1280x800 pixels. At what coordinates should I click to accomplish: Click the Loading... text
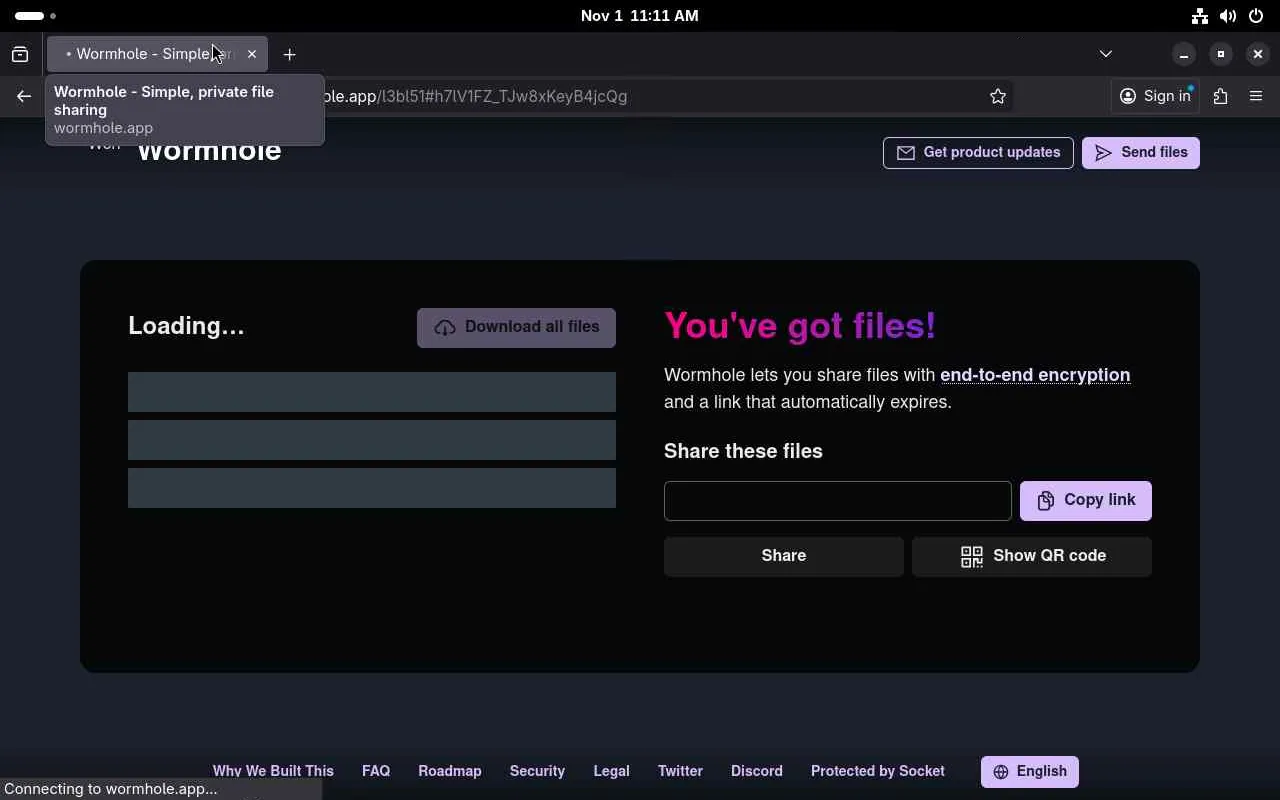point(186,326)
